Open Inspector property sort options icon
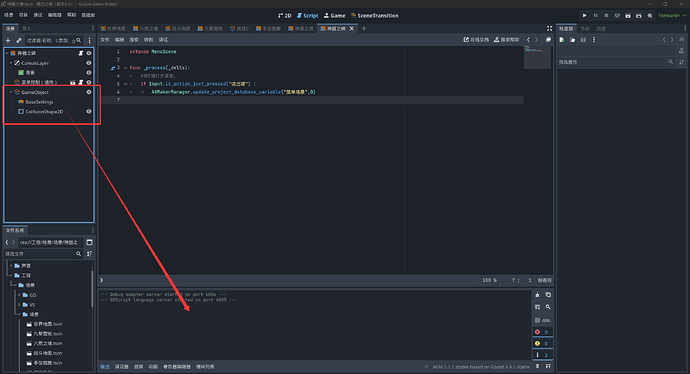The height and width of the screenshot is (374, 690). coord(682,62)
